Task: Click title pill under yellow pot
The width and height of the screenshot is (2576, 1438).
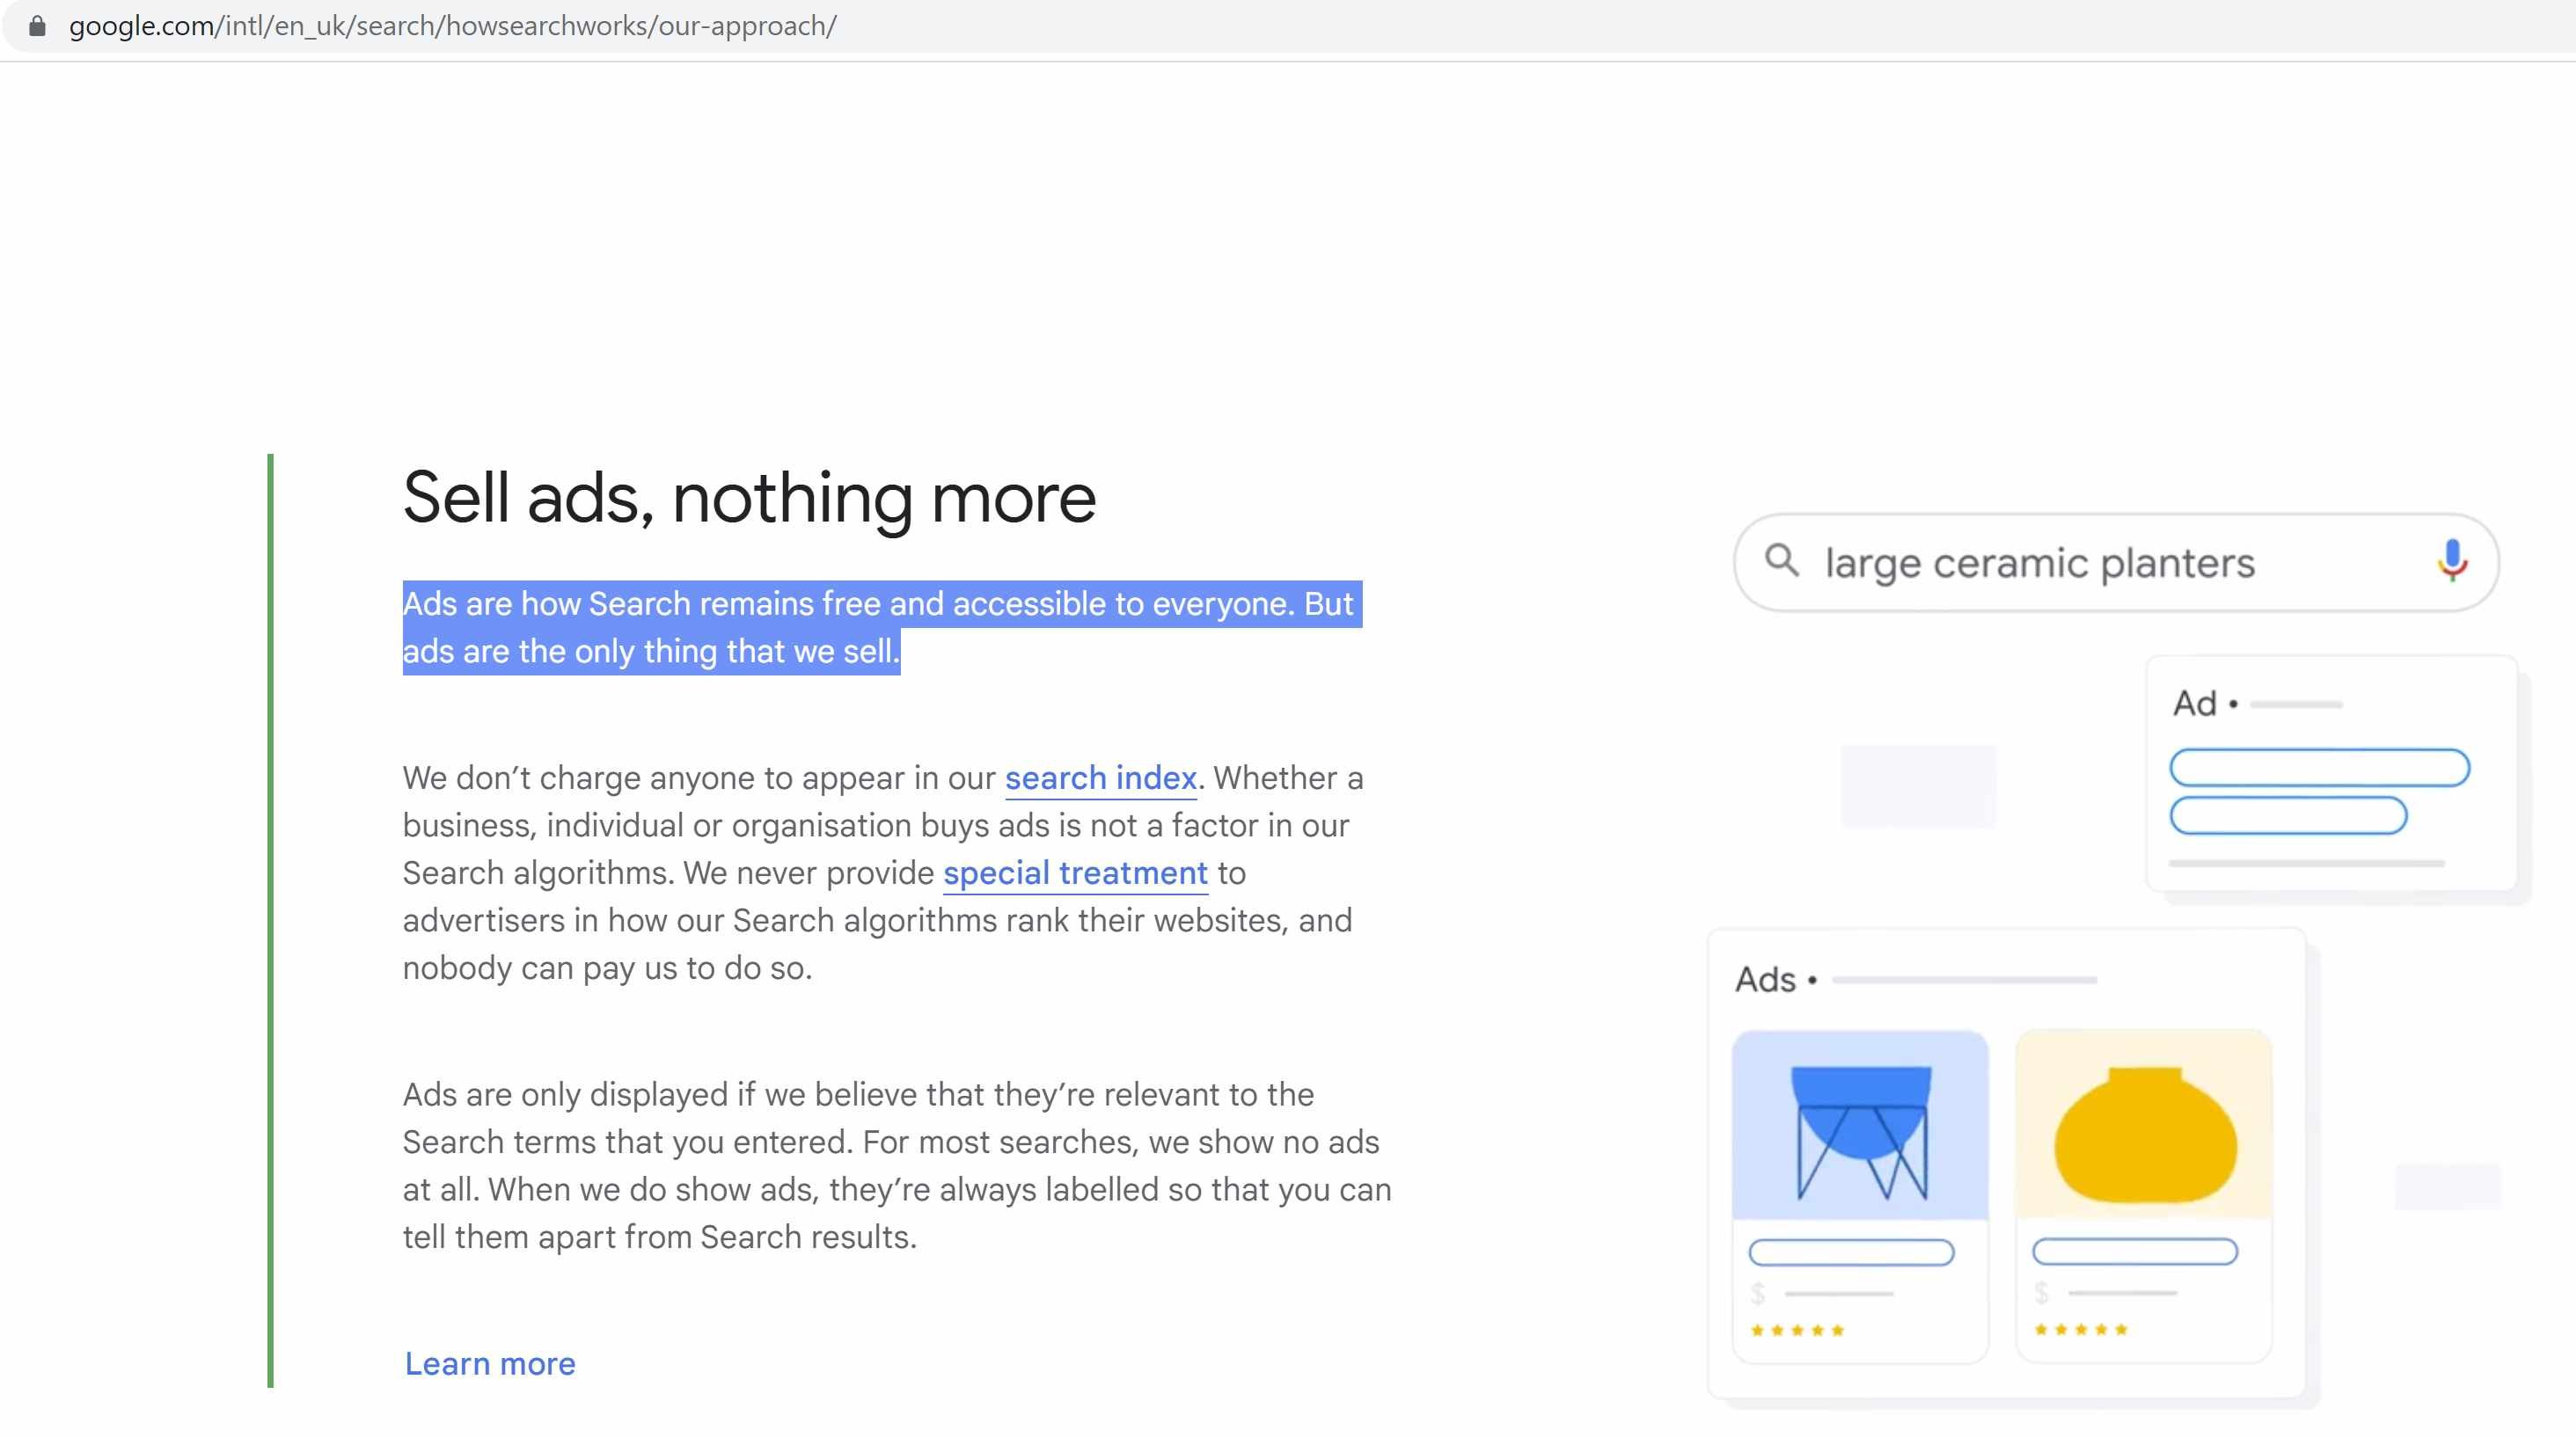Action: (2135, 1251)
